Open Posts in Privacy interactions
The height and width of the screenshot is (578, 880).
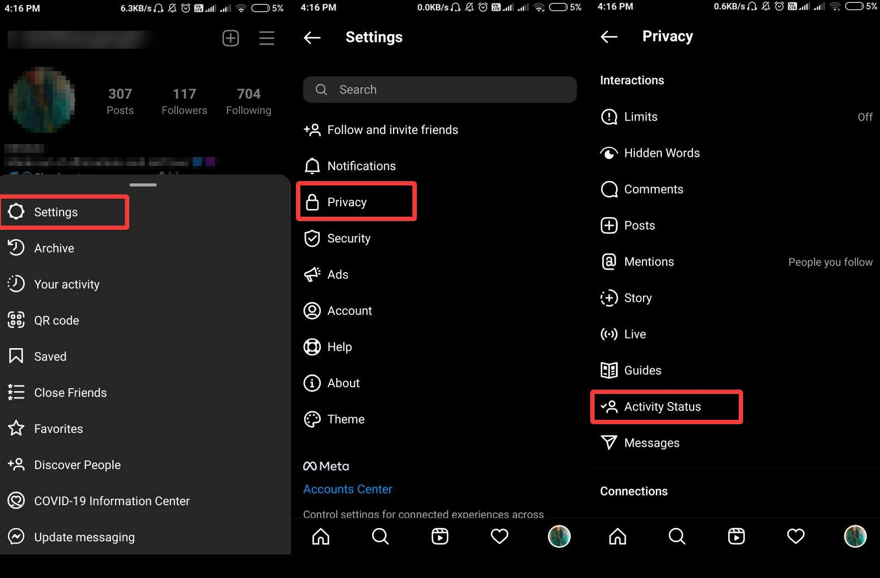[x=736, y=225]
